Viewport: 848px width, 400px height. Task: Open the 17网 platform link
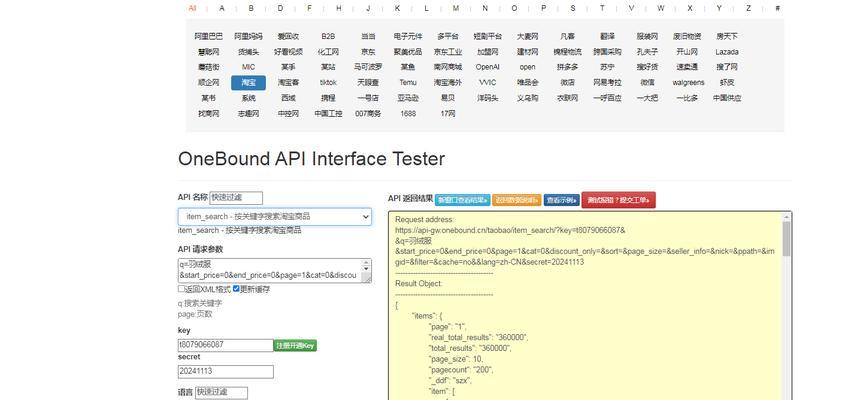tap(448, 114)
